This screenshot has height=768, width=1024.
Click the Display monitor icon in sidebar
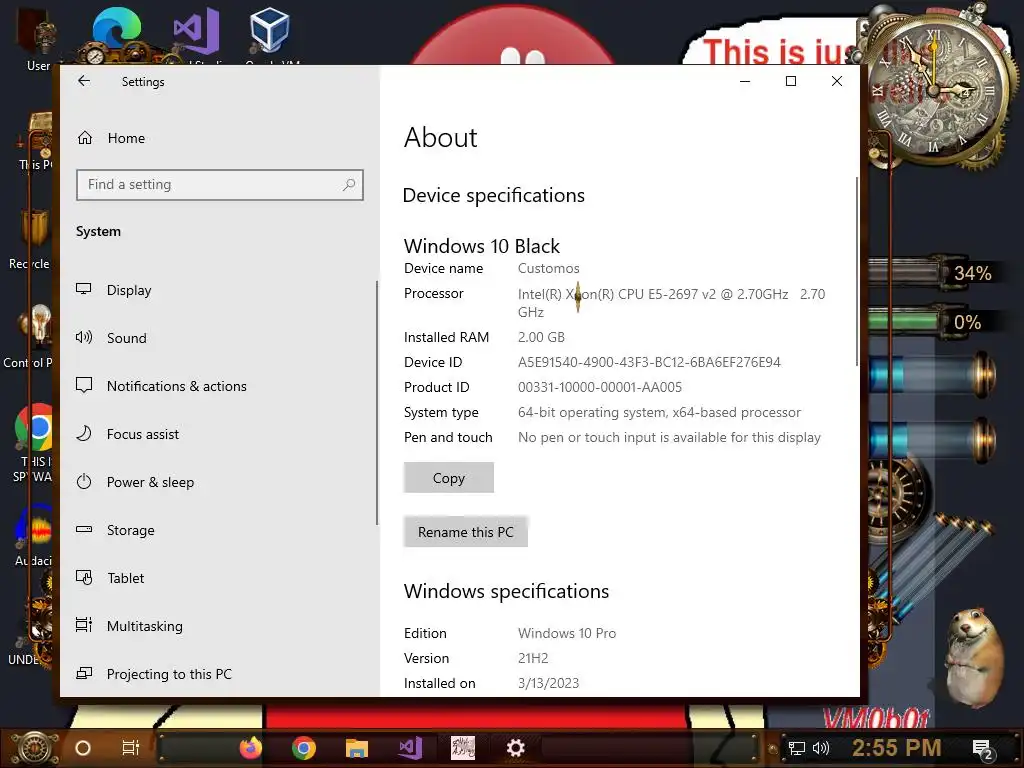pyautogui.click(x=84, y=289)
